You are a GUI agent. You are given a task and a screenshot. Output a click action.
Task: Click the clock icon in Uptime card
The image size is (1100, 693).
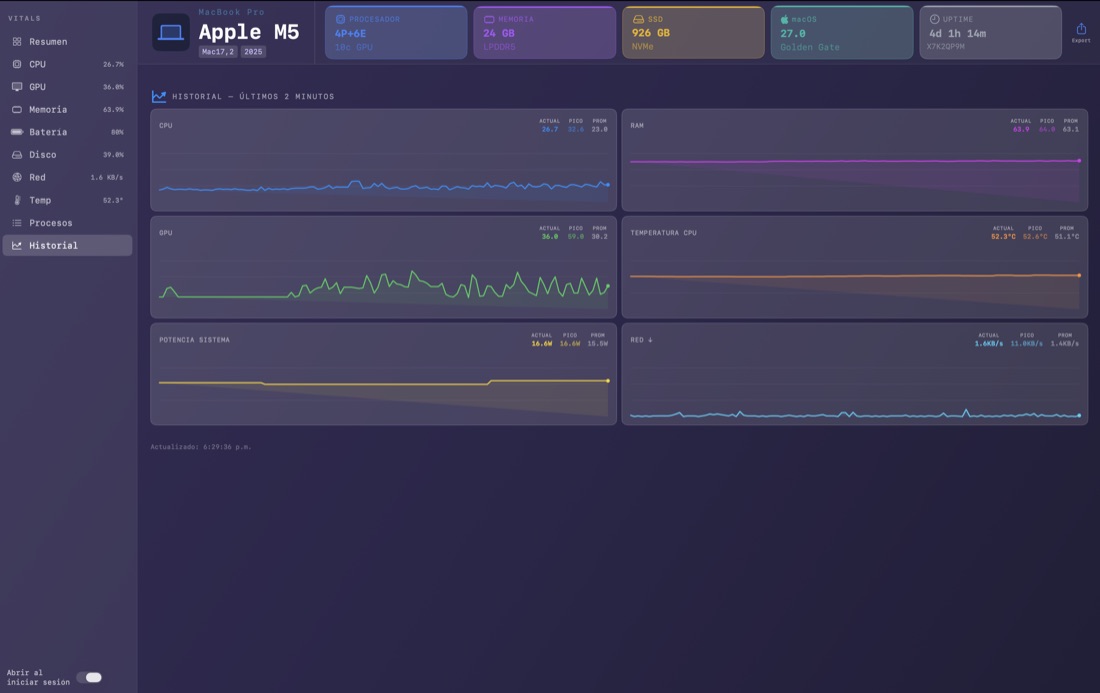(934, 20)
